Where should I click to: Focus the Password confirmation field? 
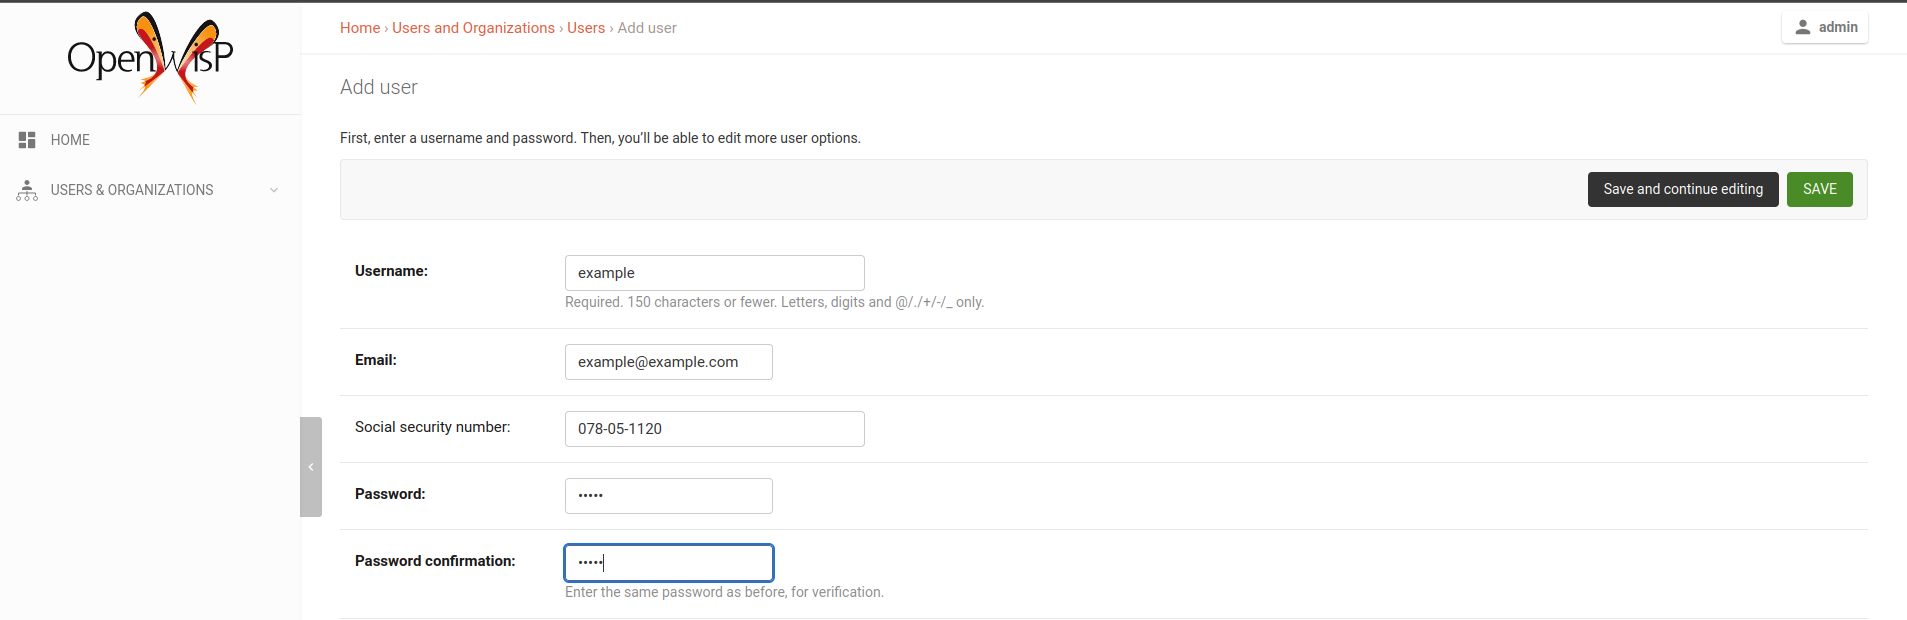[668, 563]
